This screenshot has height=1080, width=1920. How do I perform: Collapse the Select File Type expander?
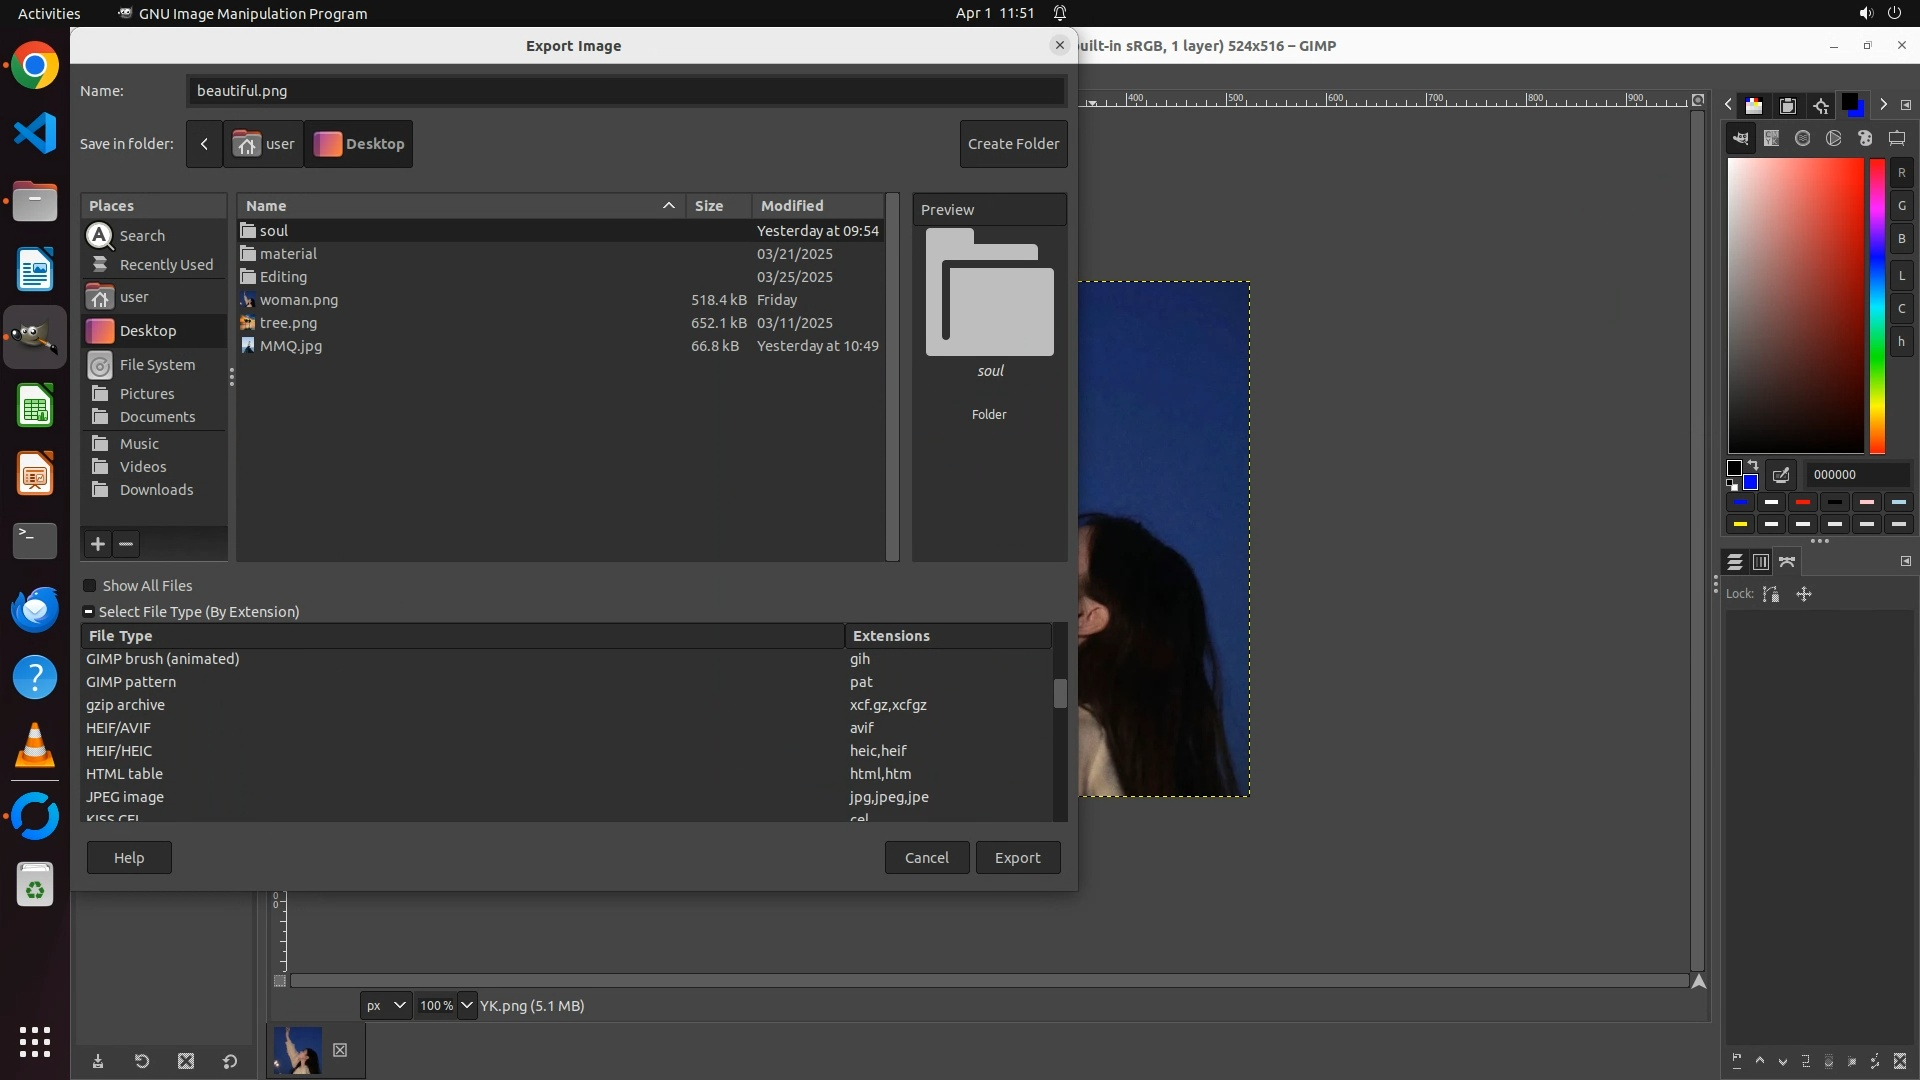89,612
